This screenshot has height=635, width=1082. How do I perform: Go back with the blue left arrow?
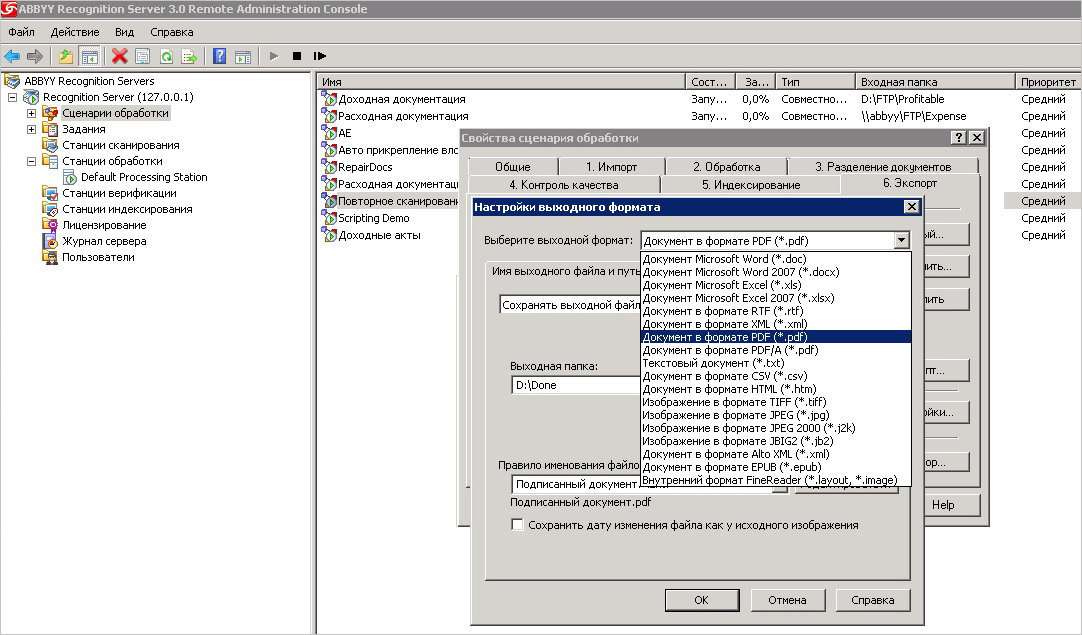coord(12,56)
